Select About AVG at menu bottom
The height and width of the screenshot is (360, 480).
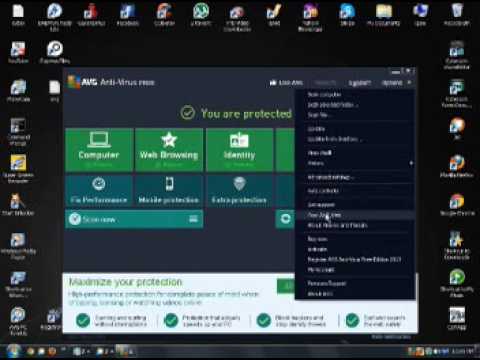[320, 294]
